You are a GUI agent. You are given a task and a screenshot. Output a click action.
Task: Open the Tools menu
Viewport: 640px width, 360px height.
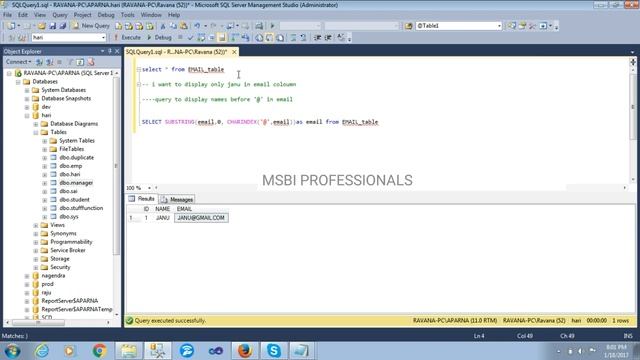(127, 15)
